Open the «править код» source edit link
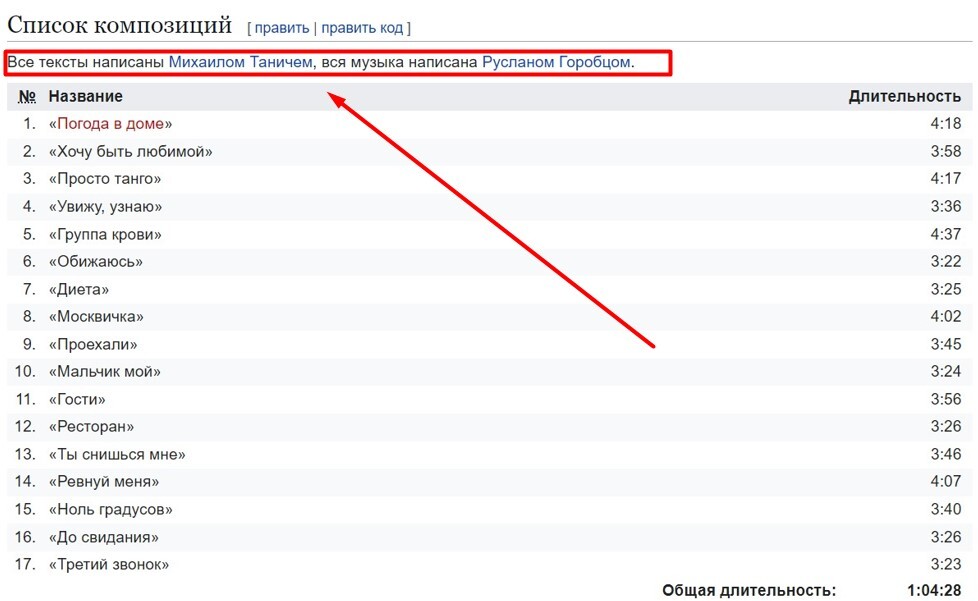Screen dimensions: 978x601 pyautogui.click(x=362, y=28)
